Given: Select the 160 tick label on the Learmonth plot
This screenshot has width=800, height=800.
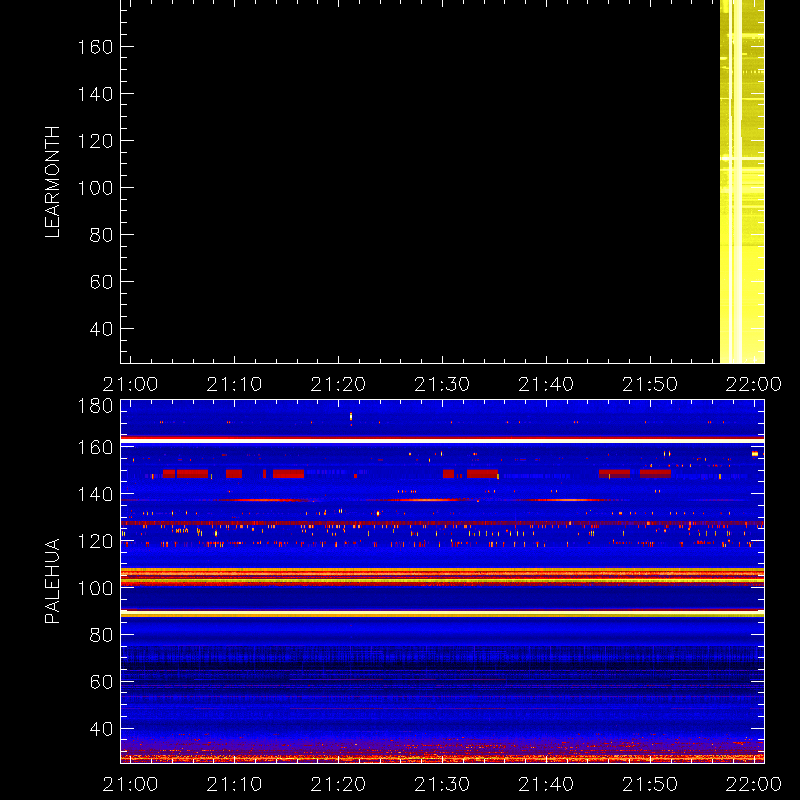Looking at the screenshot, I should (95, 47).
